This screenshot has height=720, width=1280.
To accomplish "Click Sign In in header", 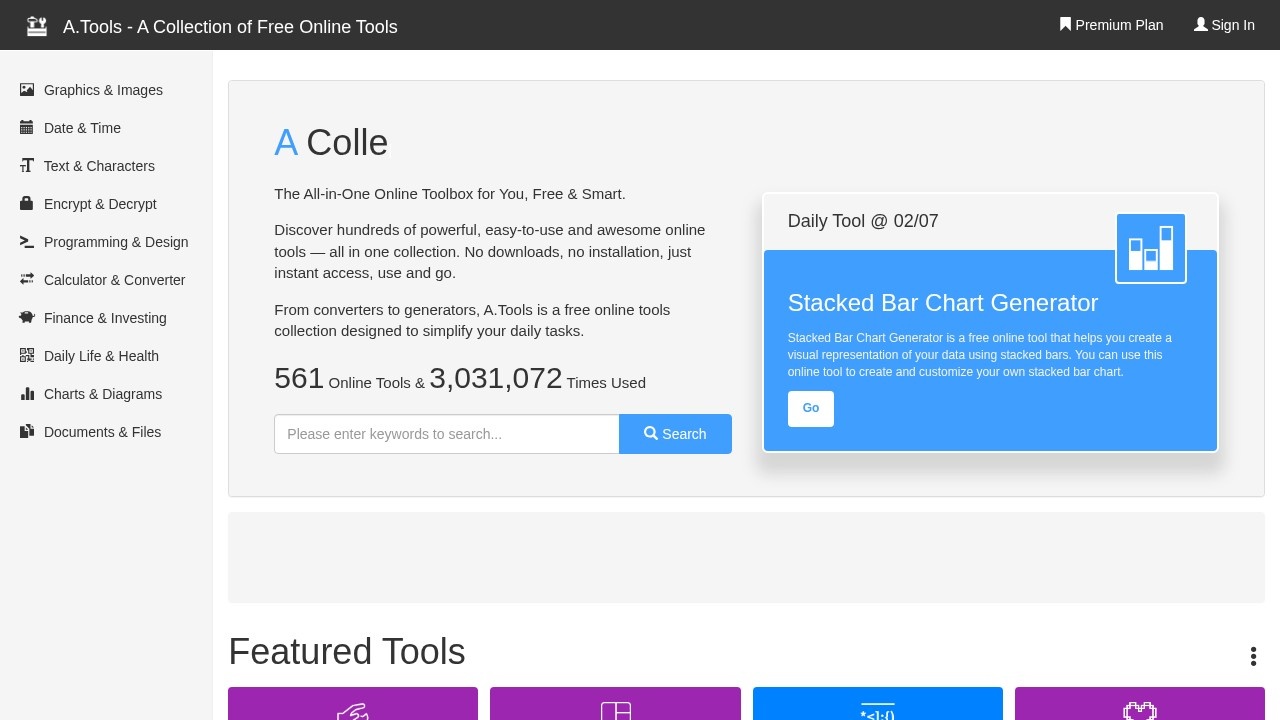I will pyautogui.click(x=1224, y=25).
